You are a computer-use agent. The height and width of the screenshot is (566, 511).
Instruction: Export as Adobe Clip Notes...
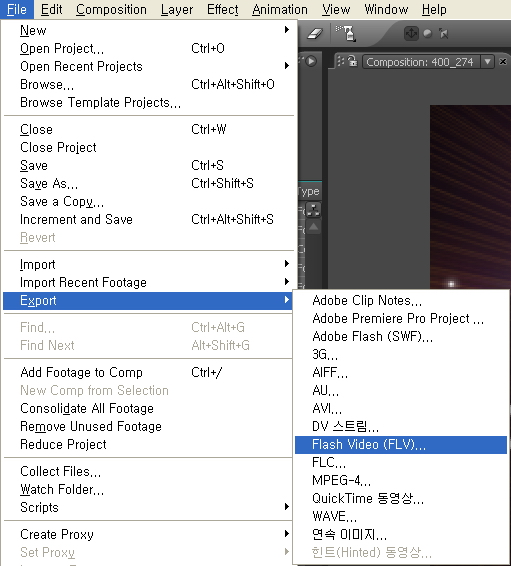click(x=401, y=300)
